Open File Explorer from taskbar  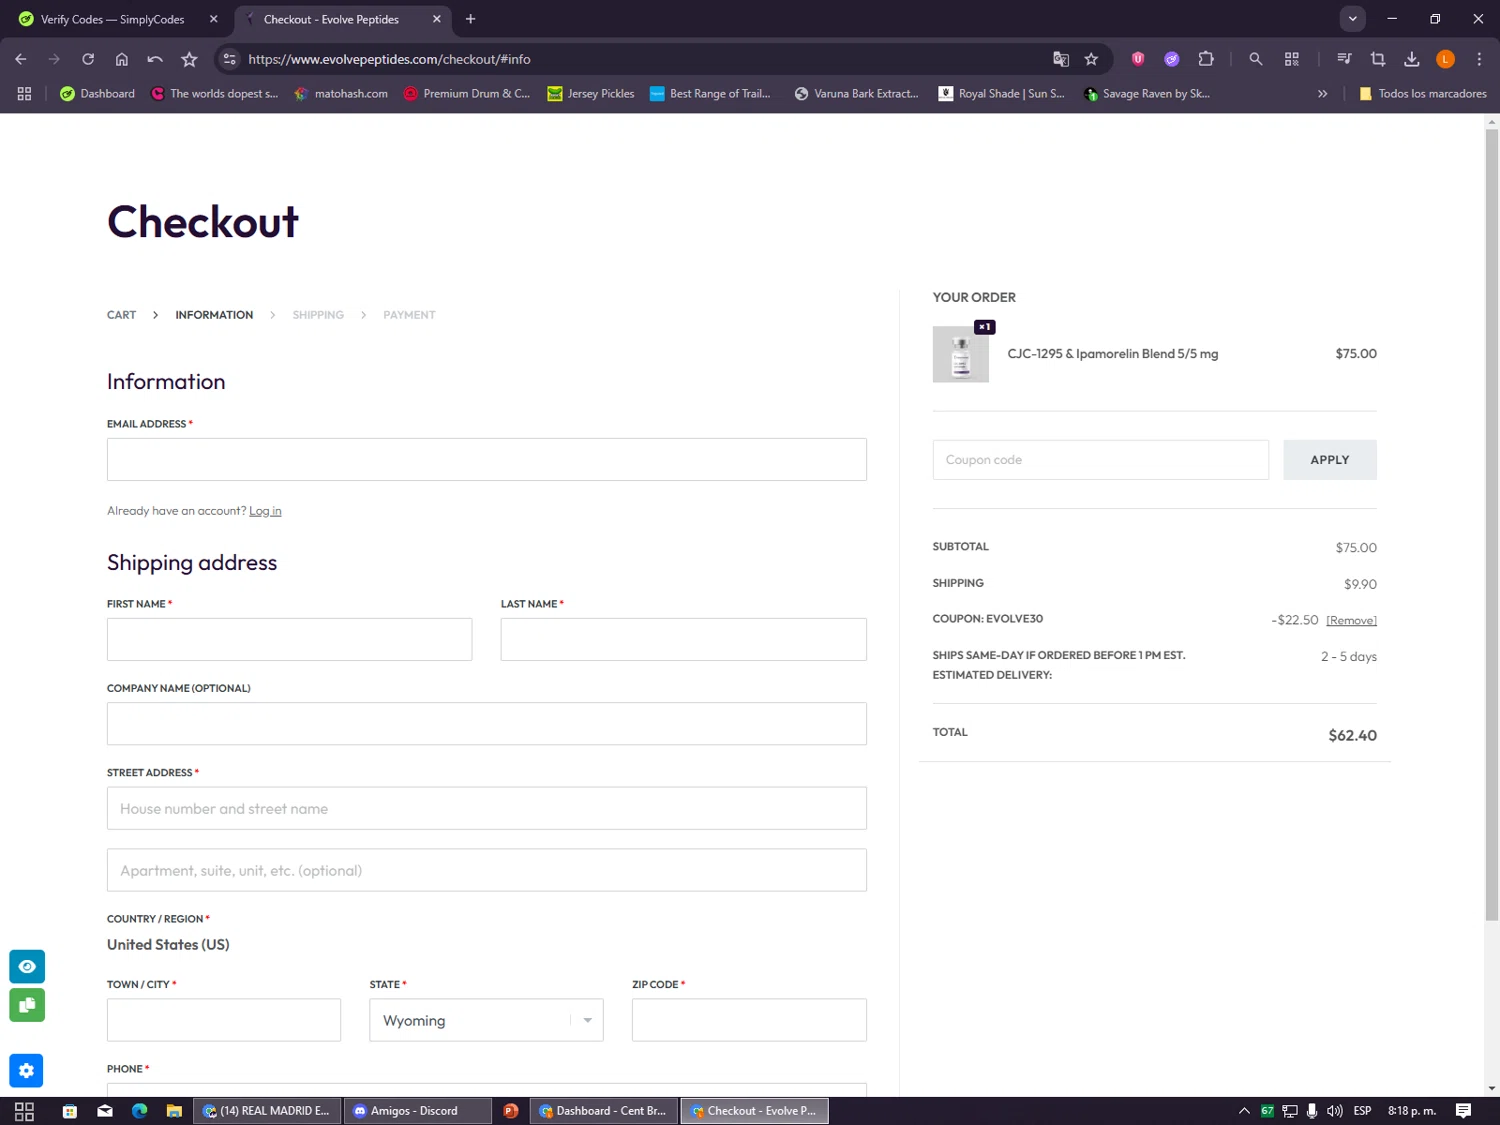(174, 1111)
